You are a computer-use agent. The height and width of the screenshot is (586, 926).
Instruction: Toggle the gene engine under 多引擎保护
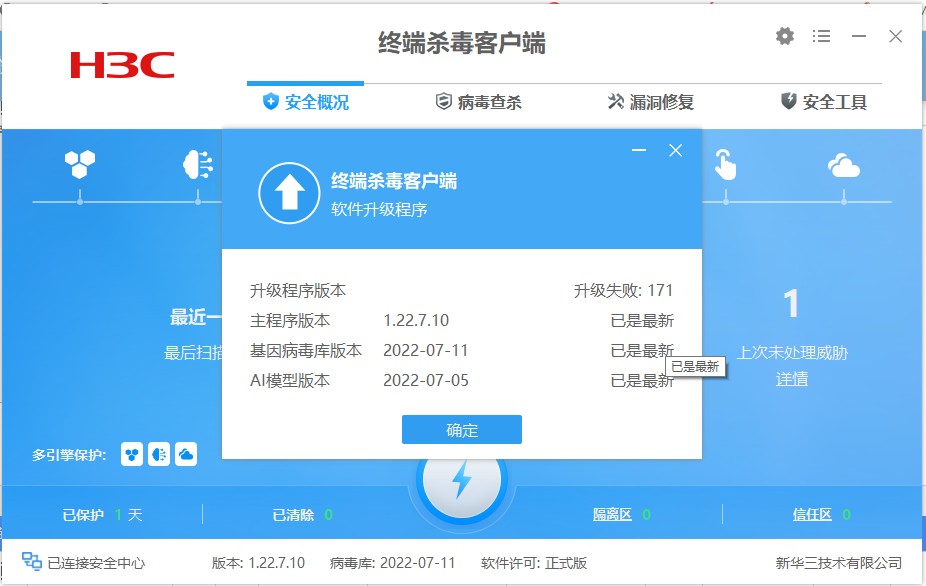pyautogui.click(x=132, y=454)
